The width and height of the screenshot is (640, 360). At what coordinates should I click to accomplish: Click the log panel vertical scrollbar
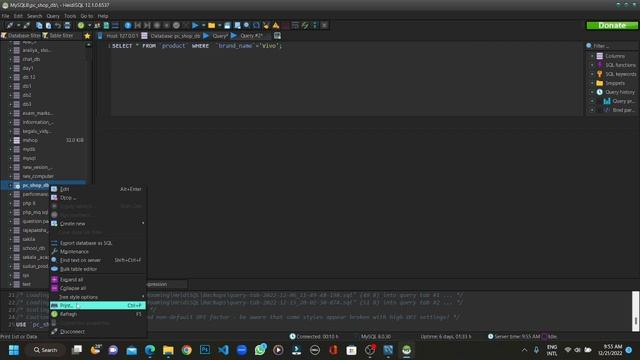[635, 311]
